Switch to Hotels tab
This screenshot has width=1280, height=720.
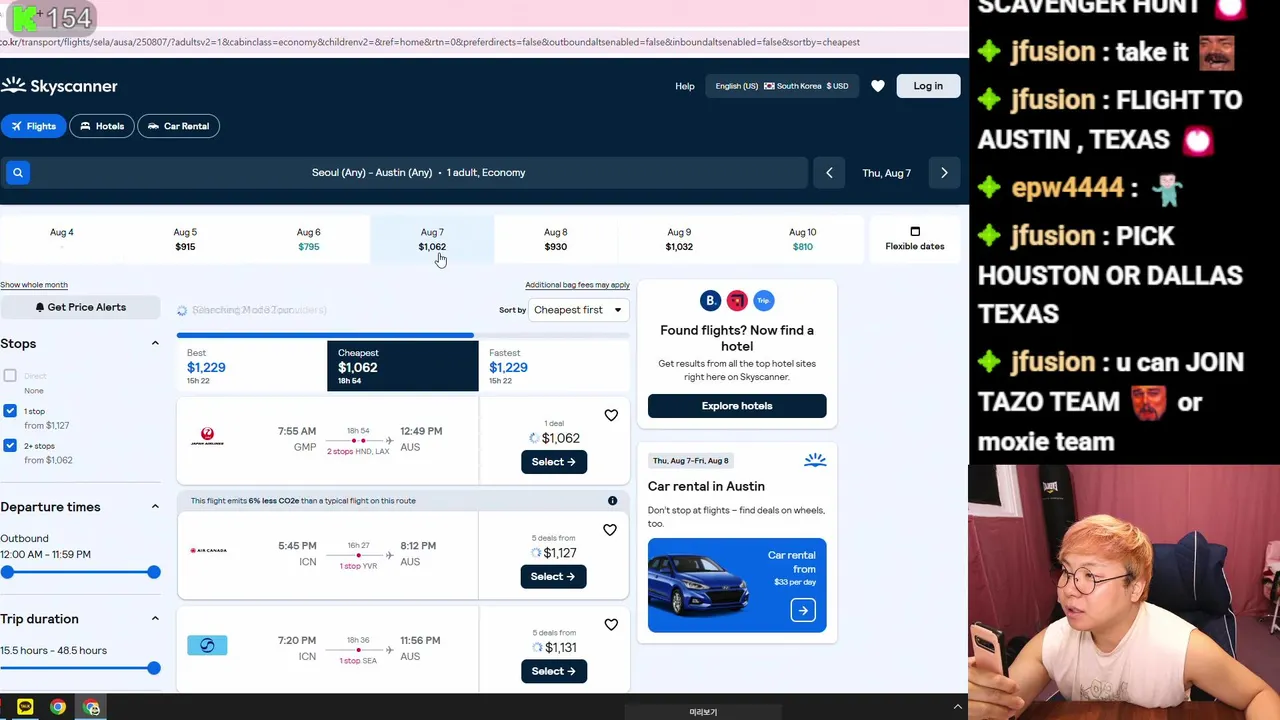pyautogui.click(x=101, y=126)
